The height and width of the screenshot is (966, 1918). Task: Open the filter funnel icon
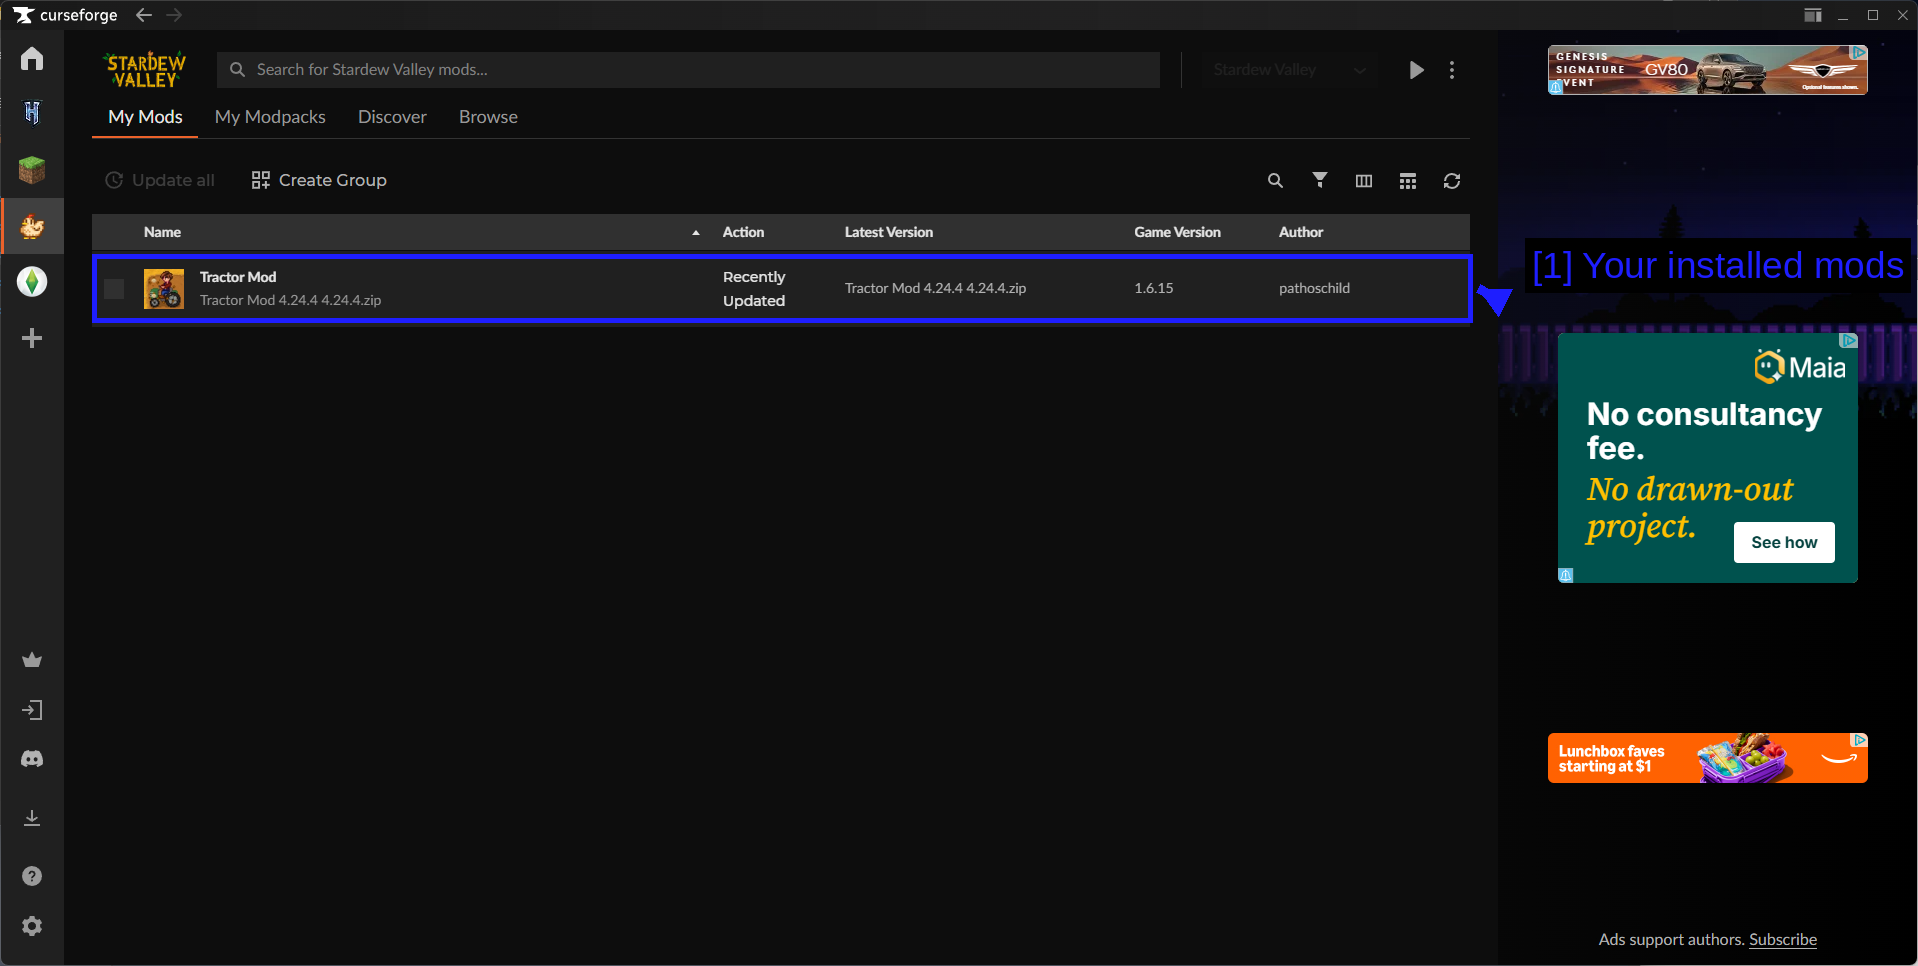coord(1320,180)
